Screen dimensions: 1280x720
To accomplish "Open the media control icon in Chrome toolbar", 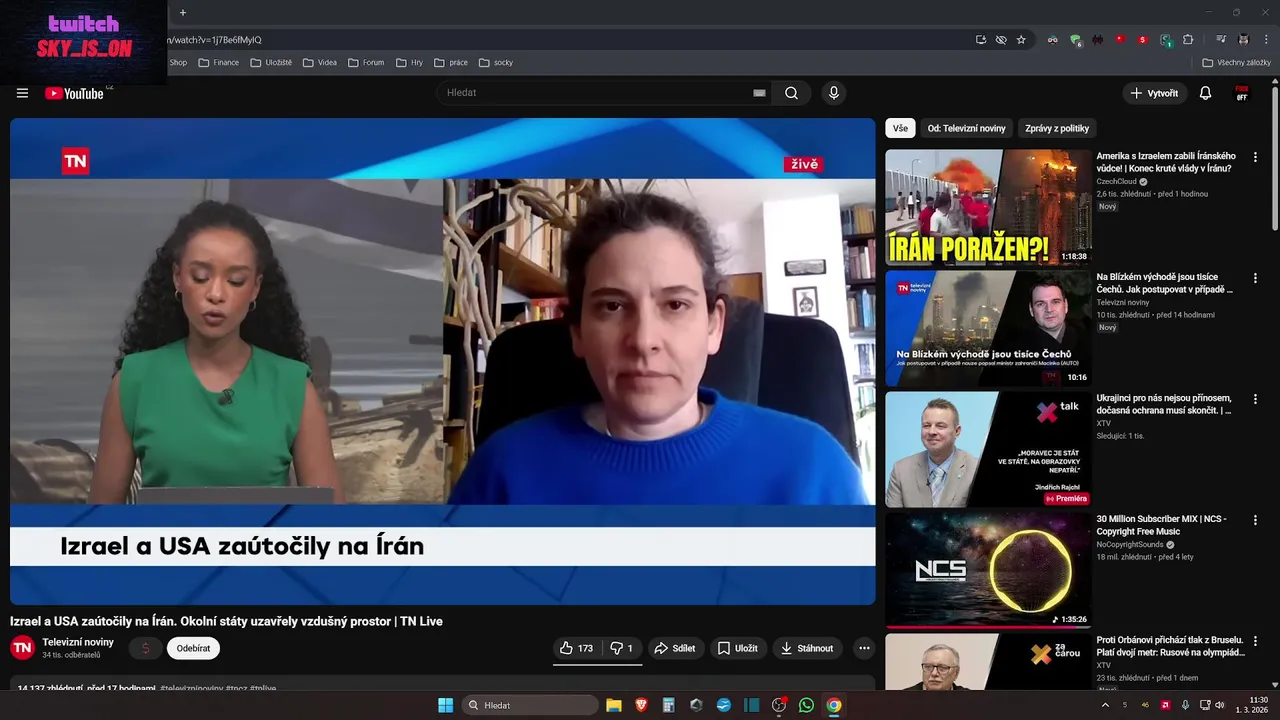I will [x=1220, y=40].
